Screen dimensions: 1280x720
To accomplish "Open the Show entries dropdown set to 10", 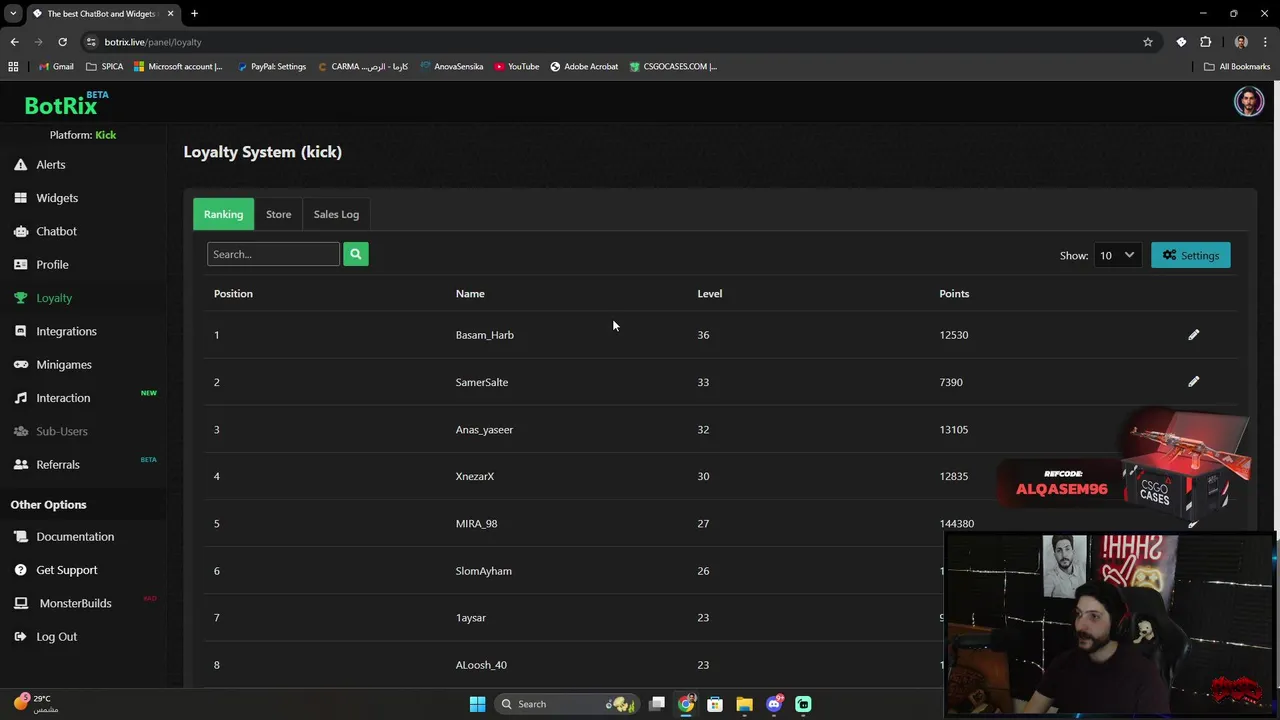I will [x=1117, y=255].
